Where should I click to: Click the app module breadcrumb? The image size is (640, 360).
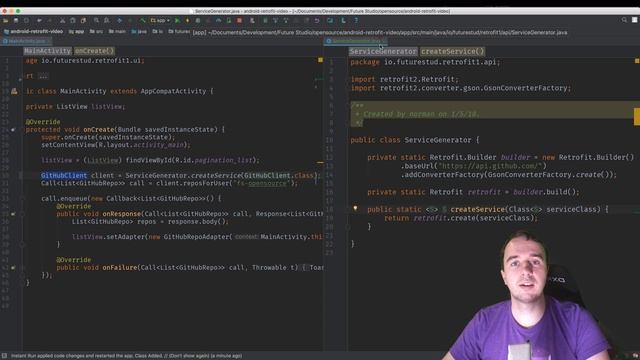click(x=76, y=31)
